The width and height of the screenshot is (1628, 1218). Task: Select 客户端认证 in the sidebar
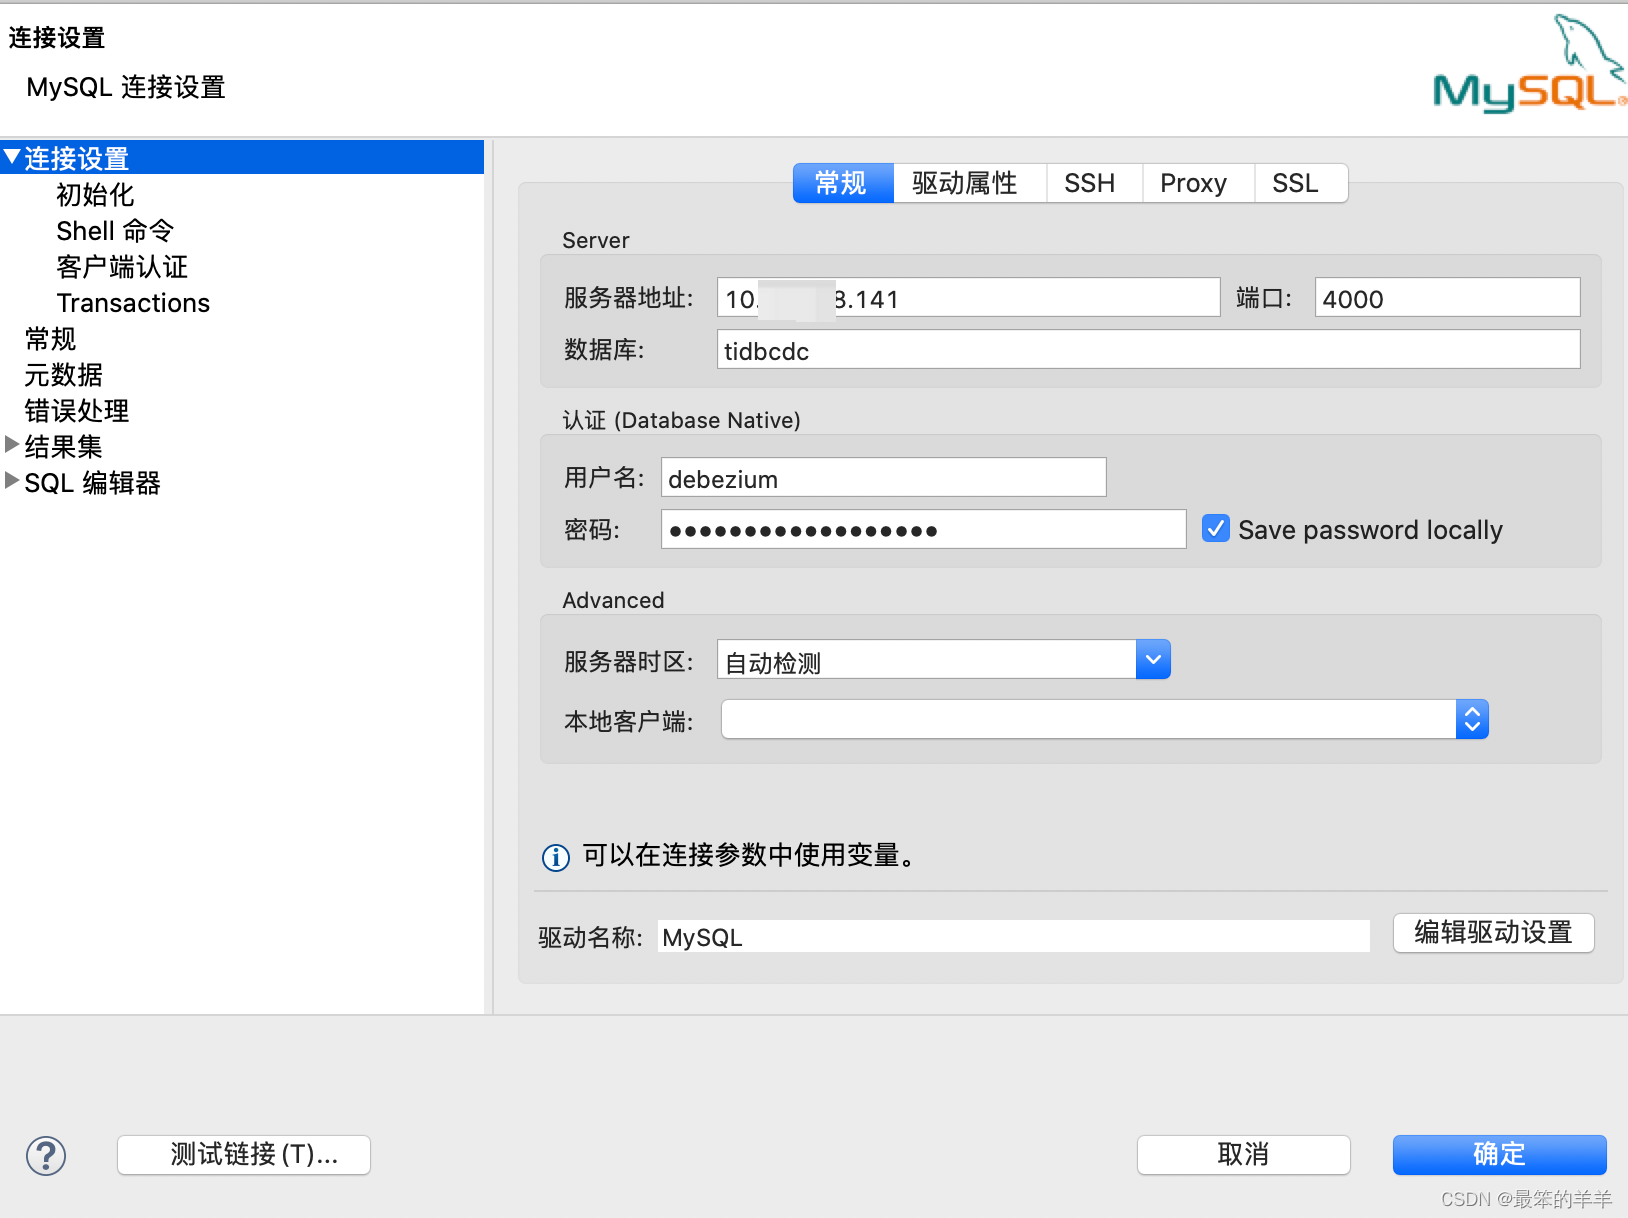pyautogui.click(x=122, y=267)
